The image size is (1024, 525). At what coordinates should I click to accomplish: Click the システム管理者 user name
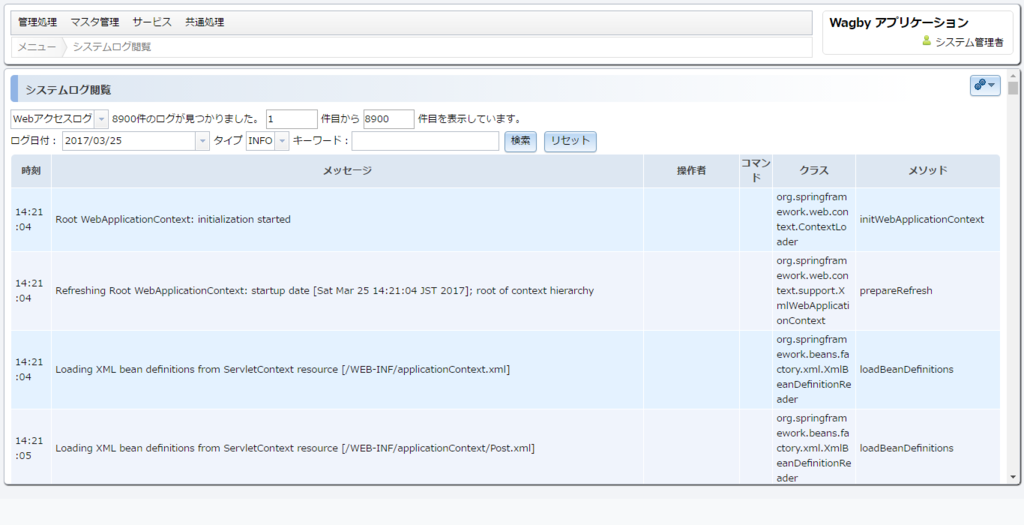[x=969, y=42]
